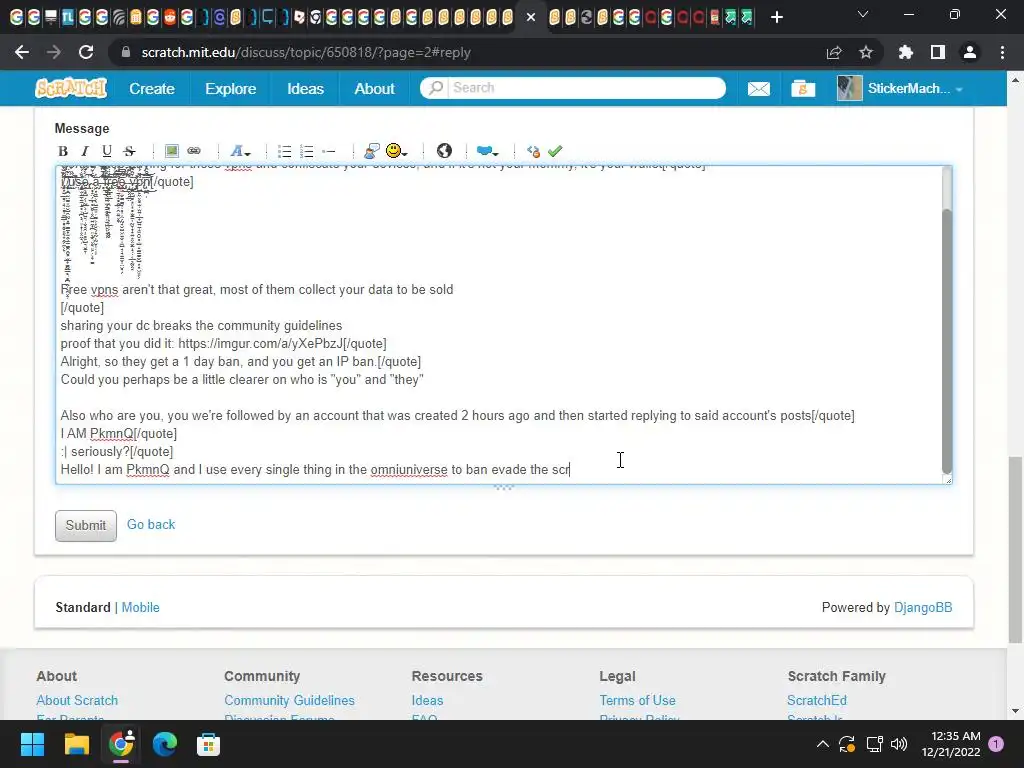Open the browser extensions puzzle icon
1024x768 pixels.
point(905,52)
